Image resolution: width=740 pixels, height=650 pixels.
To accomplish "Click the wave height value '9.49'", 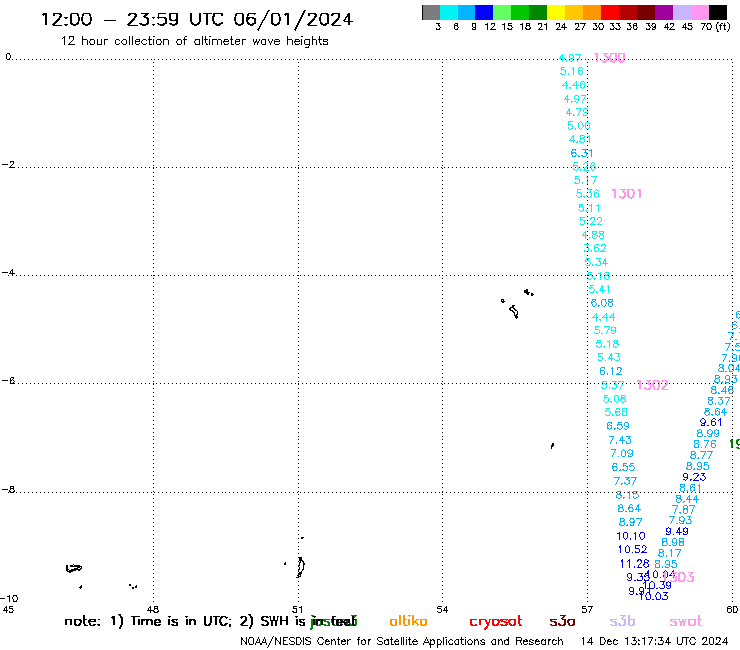I will [677, 531].
